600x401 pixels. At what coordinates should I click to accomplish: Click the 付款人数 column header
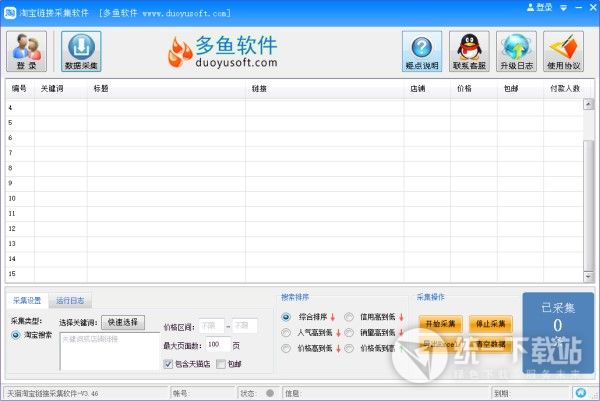click(565, 89)
